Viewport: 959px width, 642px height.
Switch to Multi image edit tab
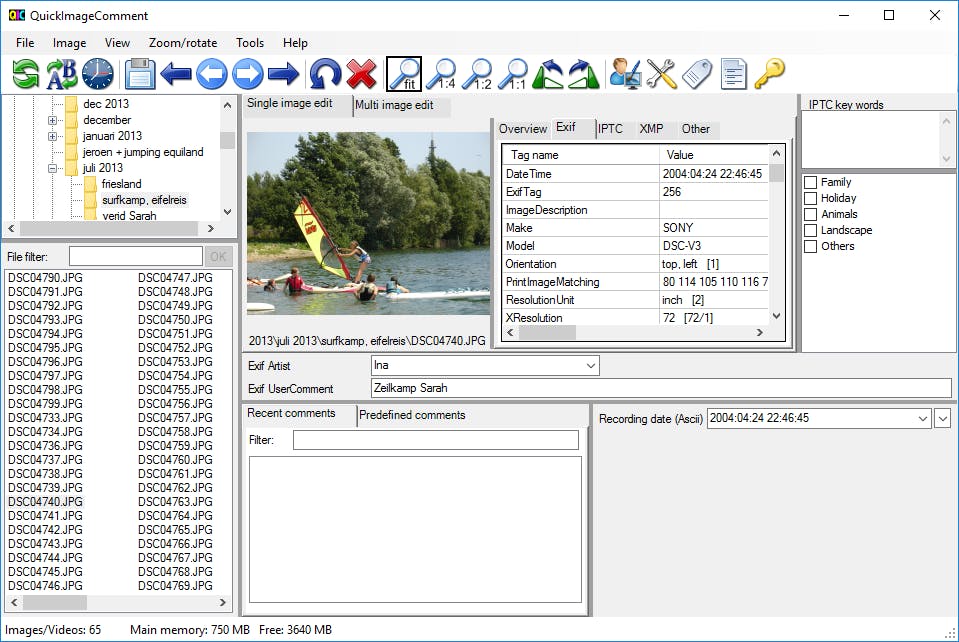tap(396, 105)
